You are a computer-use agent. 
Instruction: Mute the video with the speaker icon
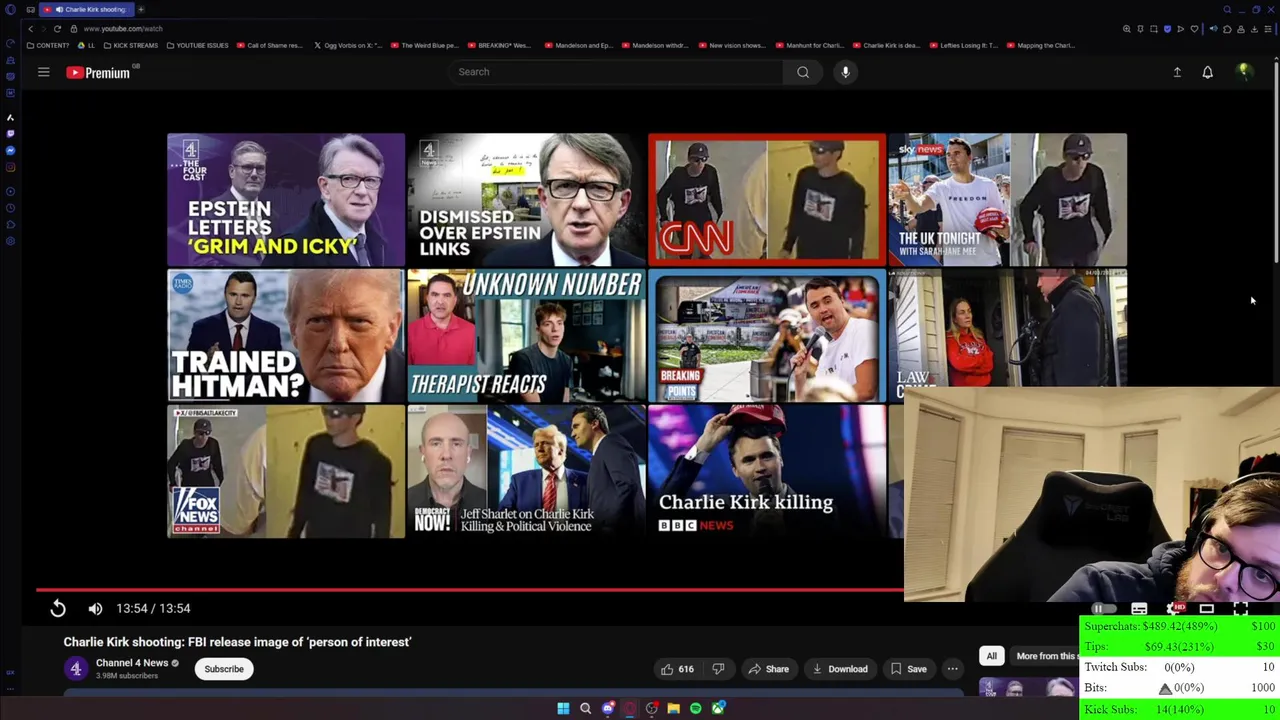point(95,608)
